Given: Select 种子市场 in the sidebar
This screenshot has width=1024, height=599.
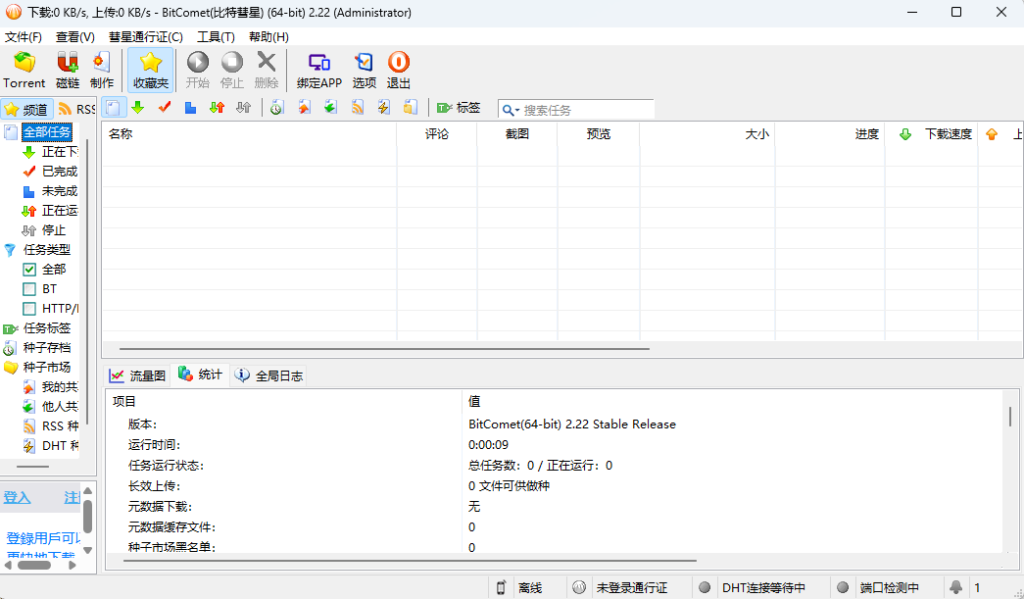Looking at the screenshot, I should point(47,367).
